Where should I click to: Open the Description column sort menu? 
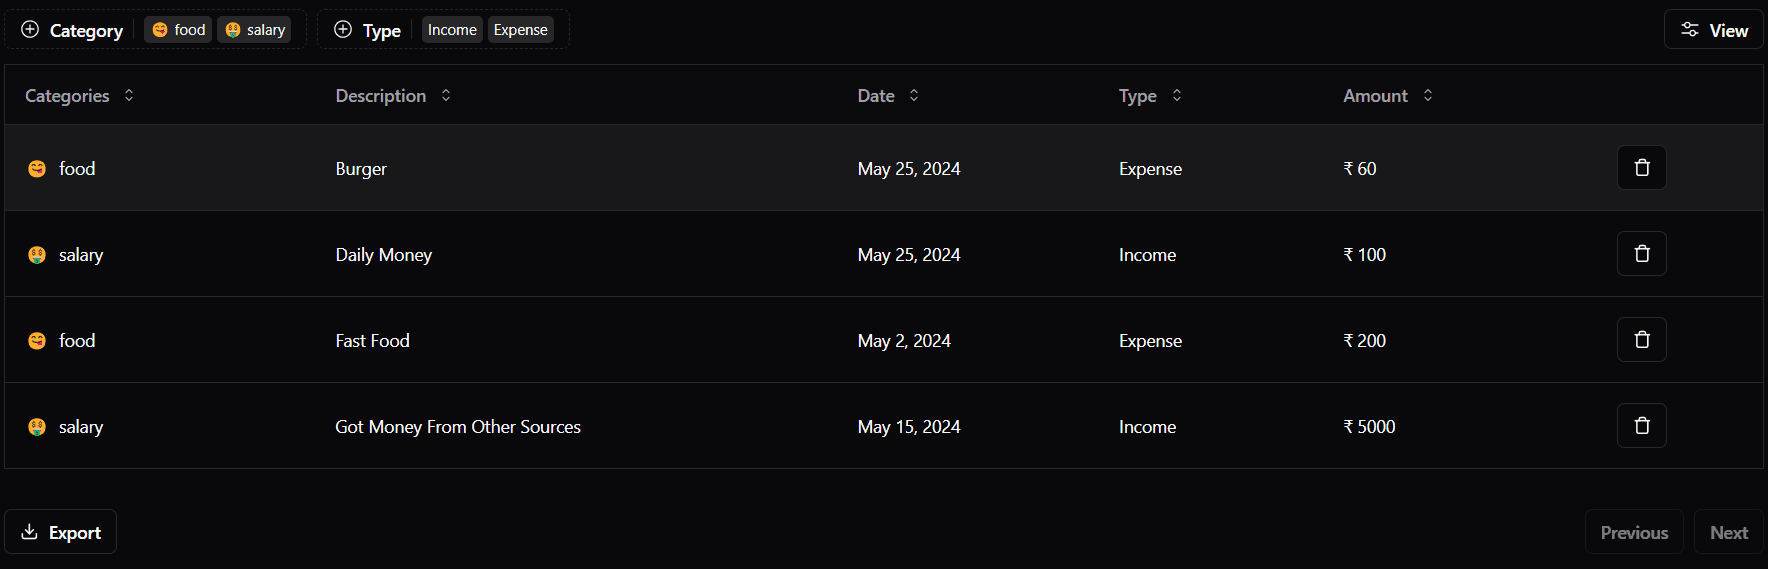click(x=393, y=96)
